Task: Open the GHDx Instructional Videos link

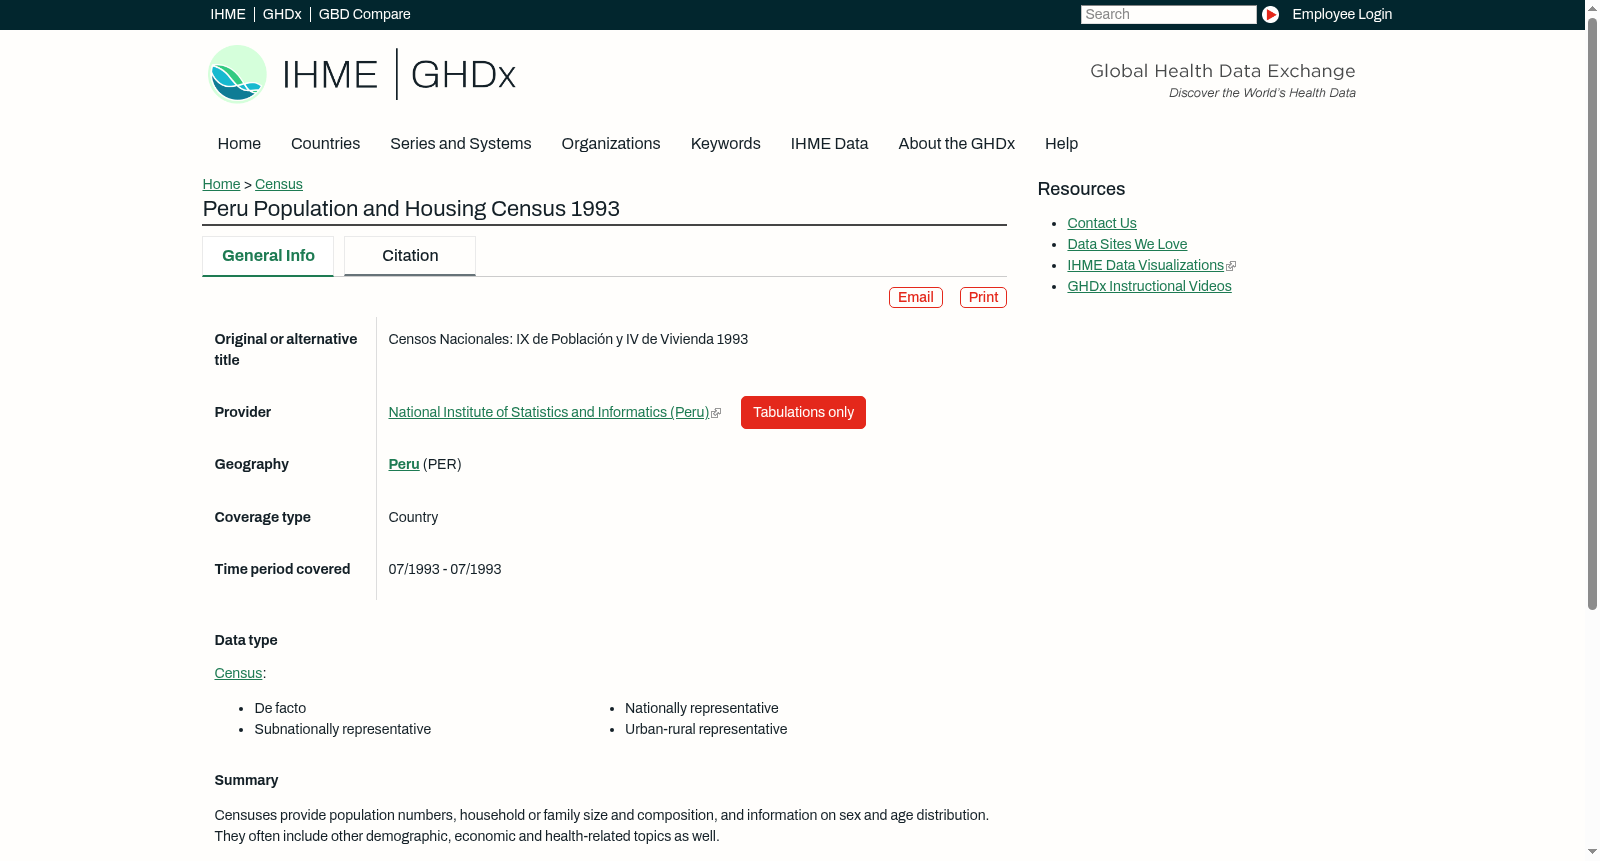Action: 1149,286
